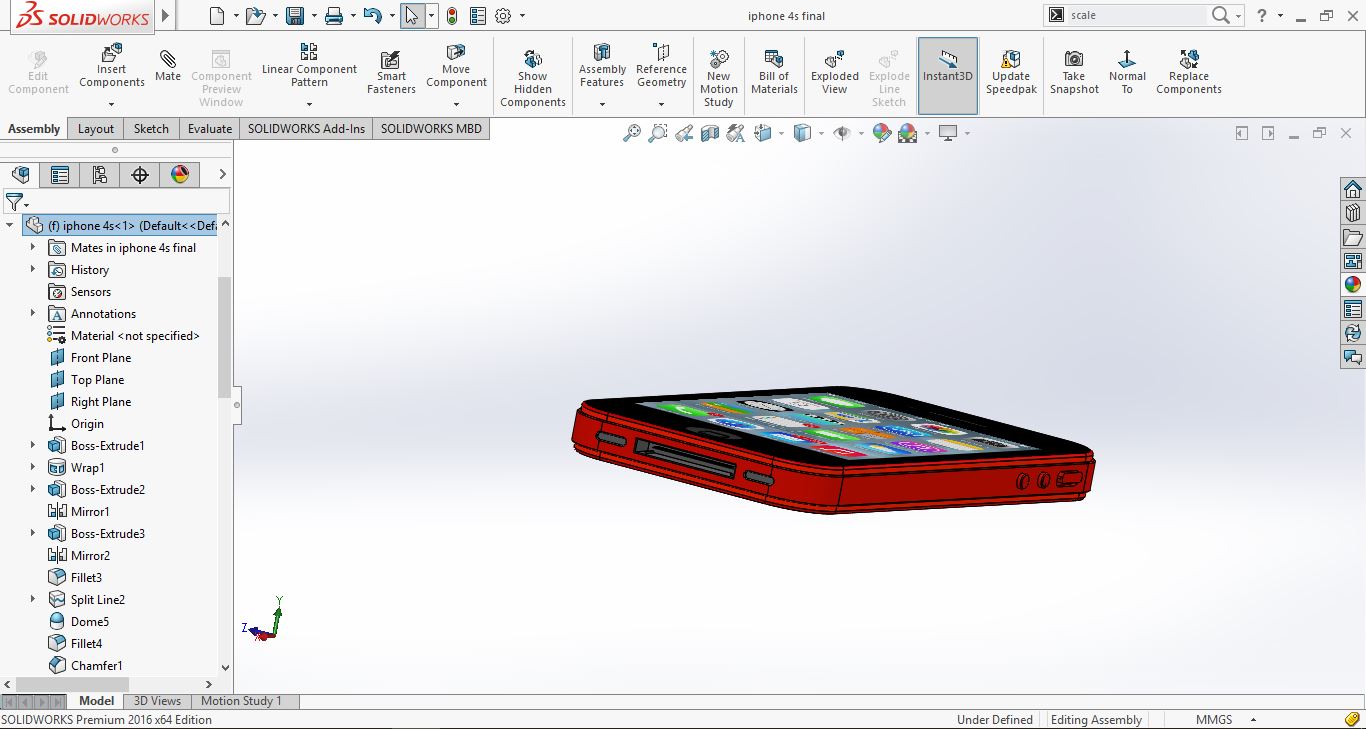Expand Split Line2 feature
This screenshot has width=1366, height=729.
[33, 599]
